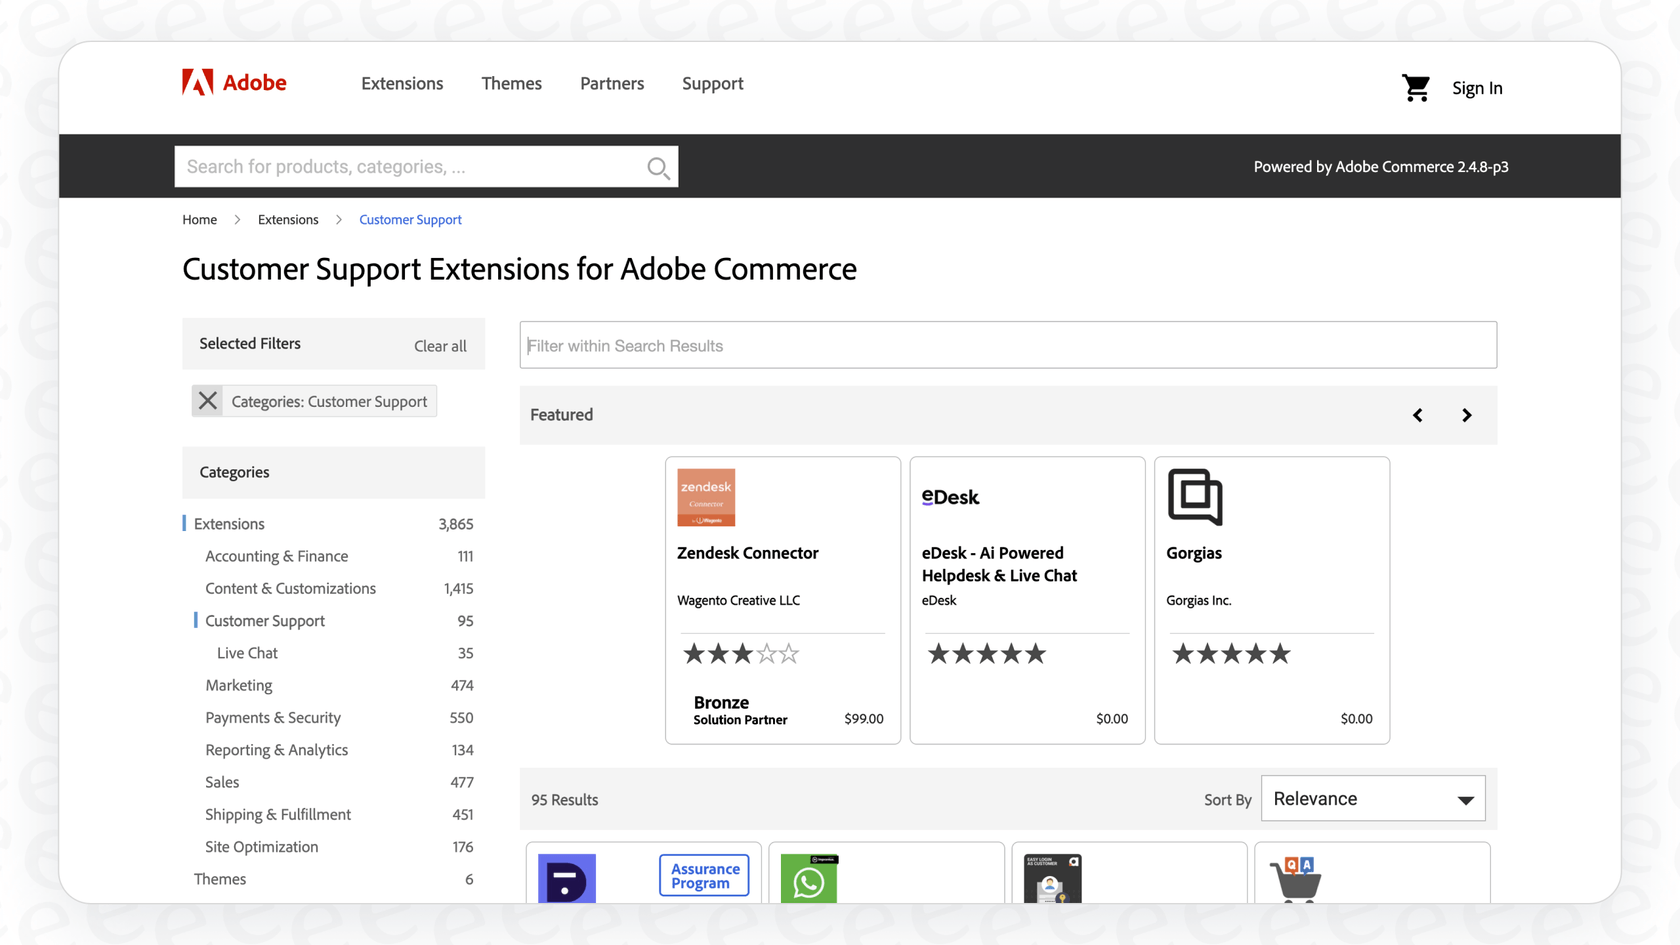Open the Sort By Relevance dropdown
This screenshot has height=945, width=1680.
[1372, 798]
